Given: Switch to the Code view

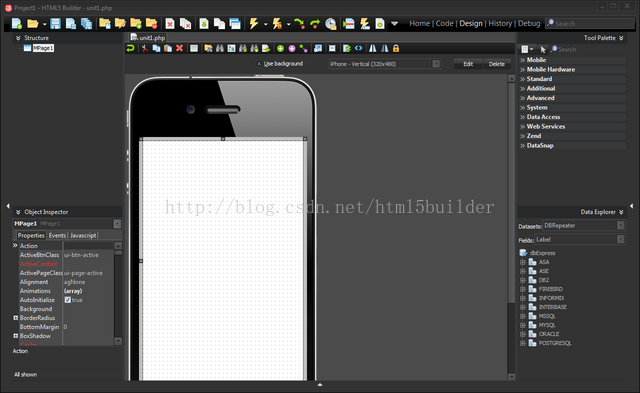Looking at the screenshot, I should point(444,24).
